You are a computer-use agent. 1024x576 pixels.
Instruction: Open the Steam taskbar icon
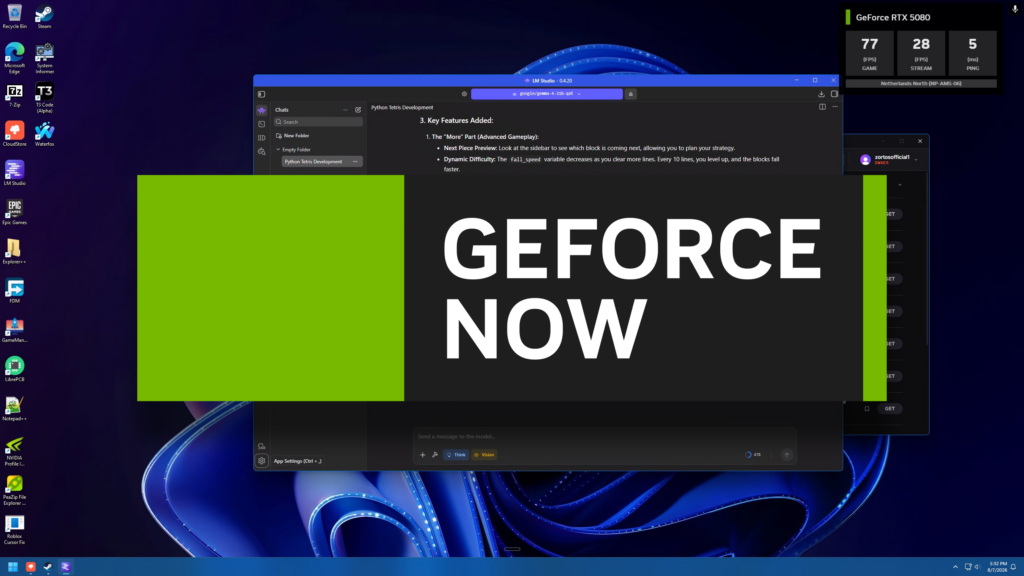coord(48,567)
